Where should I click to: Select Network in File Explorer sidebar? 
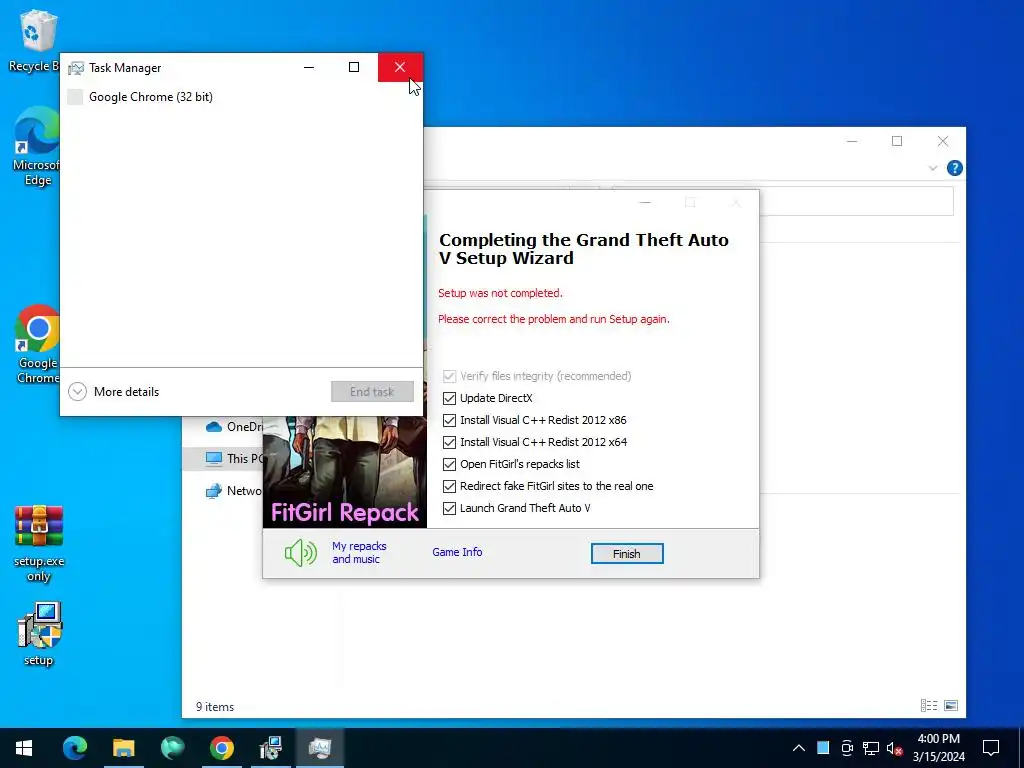point(234,490)
